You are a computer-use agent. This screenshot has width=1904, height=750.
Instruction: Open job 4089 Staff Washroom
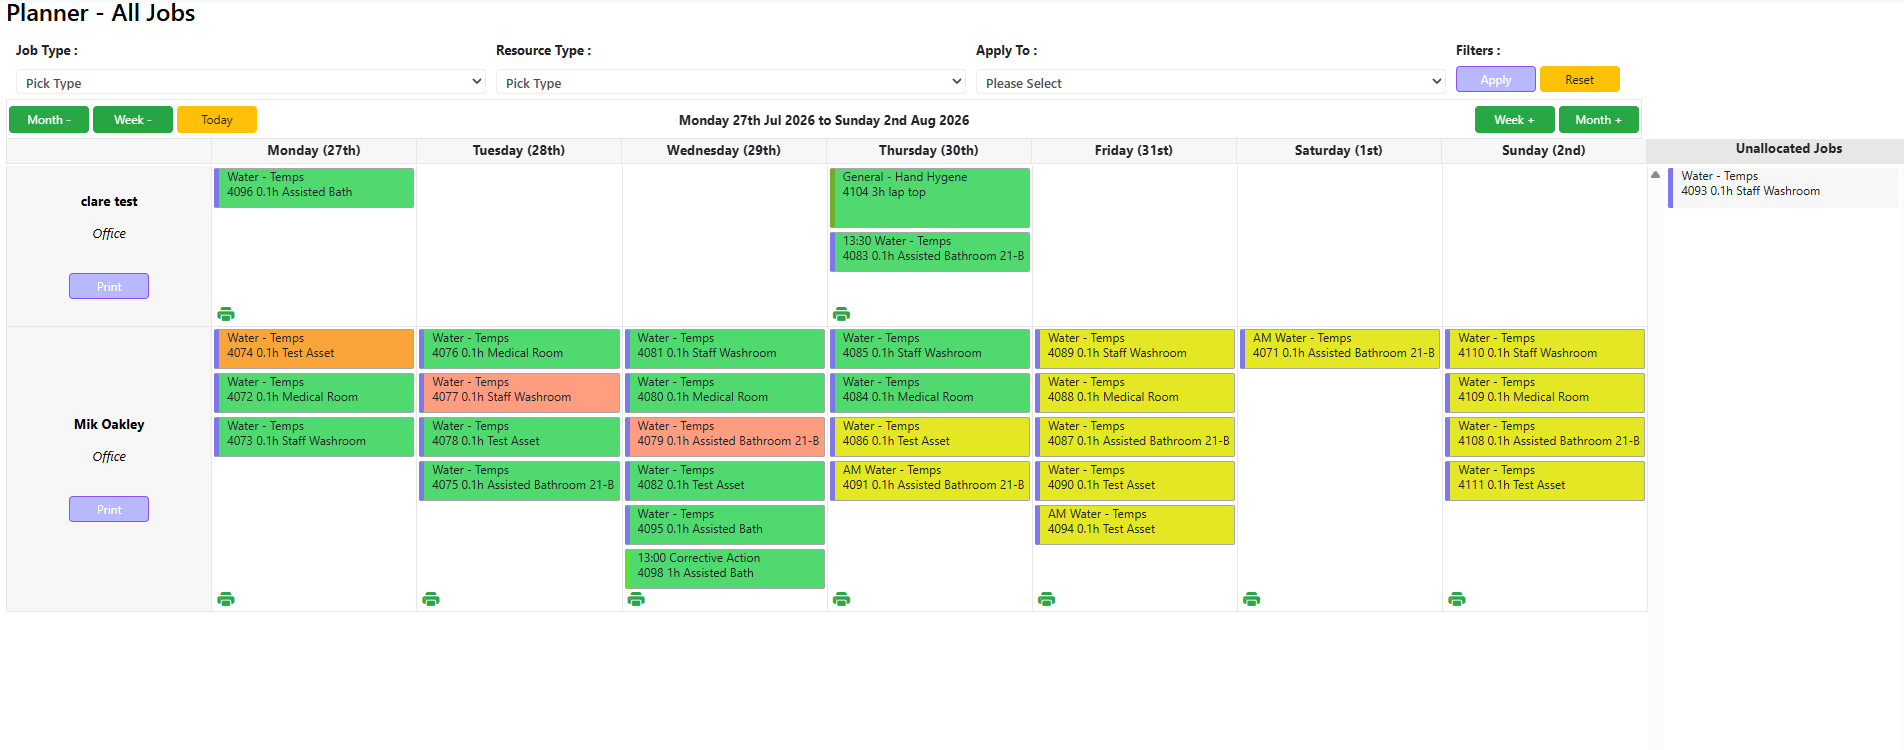click(x=1134, y=349)
